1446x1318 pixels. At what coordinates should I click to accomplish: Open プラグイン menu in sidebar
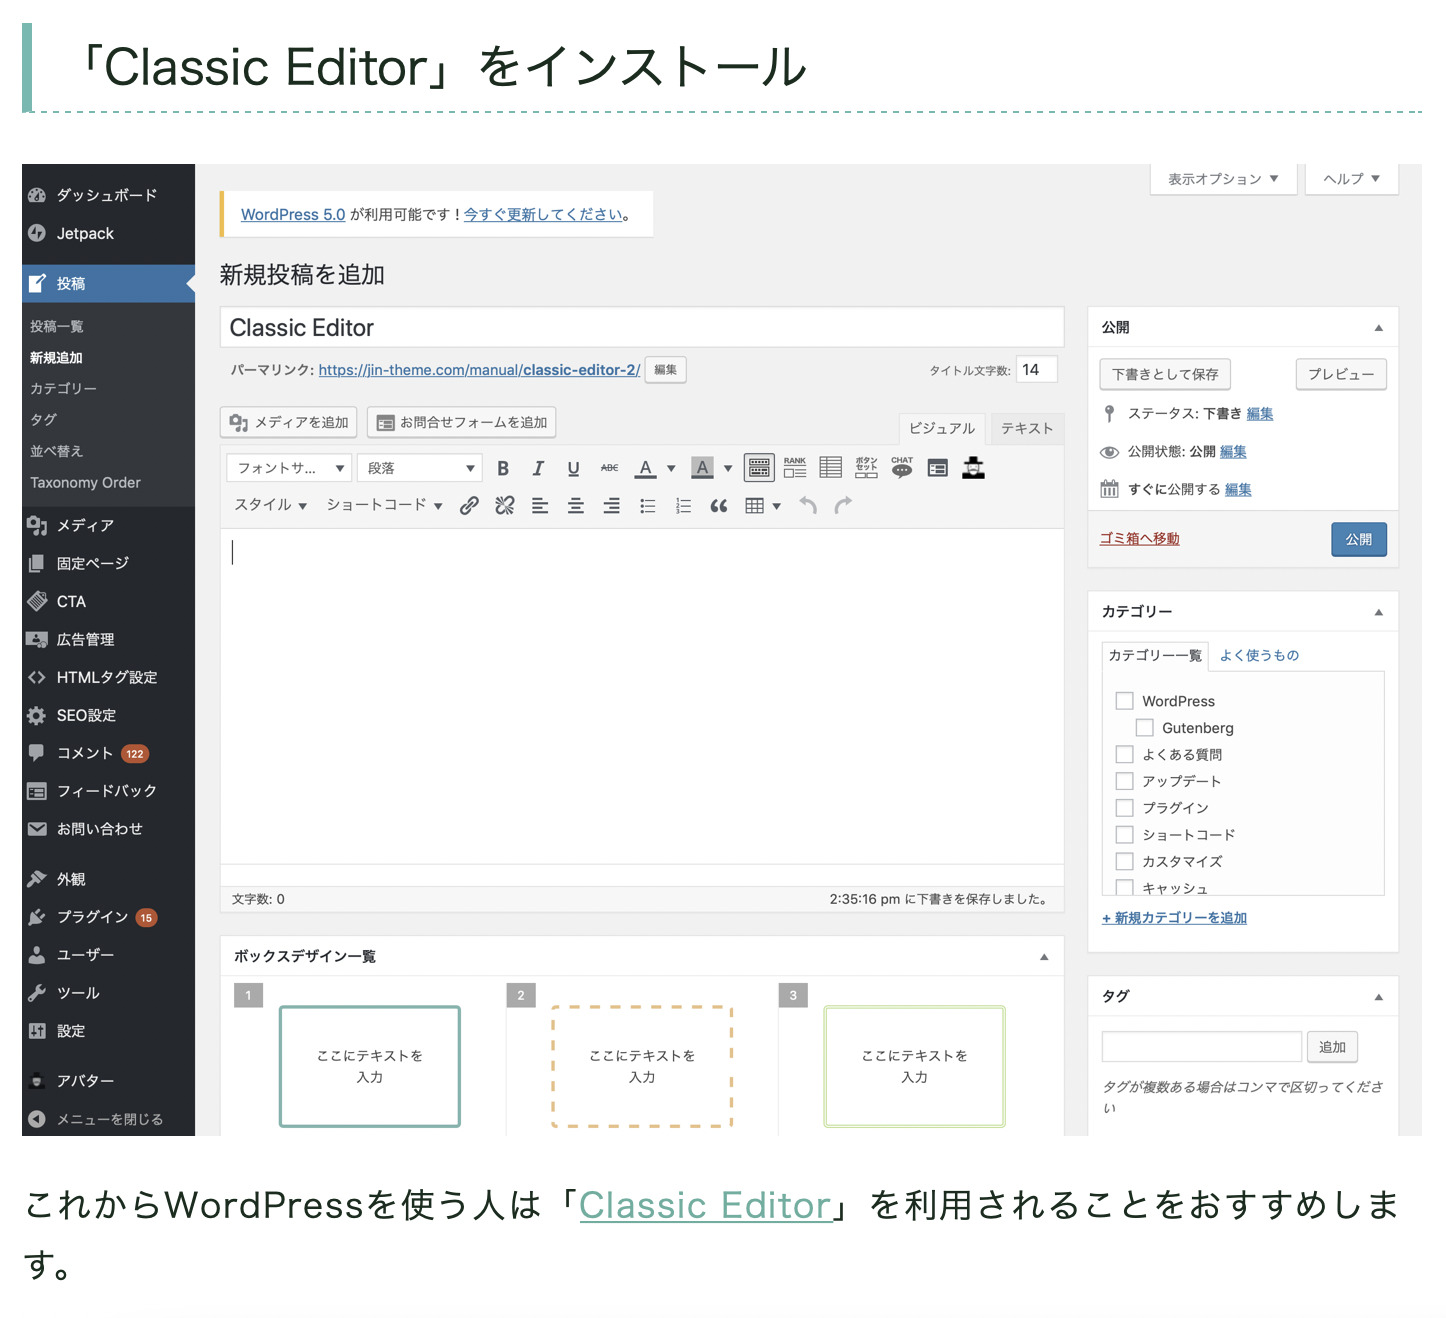coord(108,917)
